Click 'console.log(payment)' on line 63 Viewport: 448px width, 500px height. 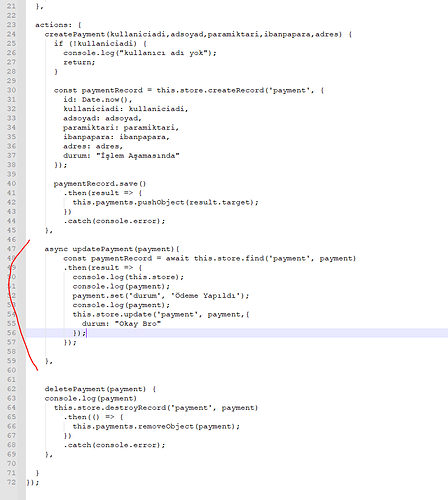(91, 398)
